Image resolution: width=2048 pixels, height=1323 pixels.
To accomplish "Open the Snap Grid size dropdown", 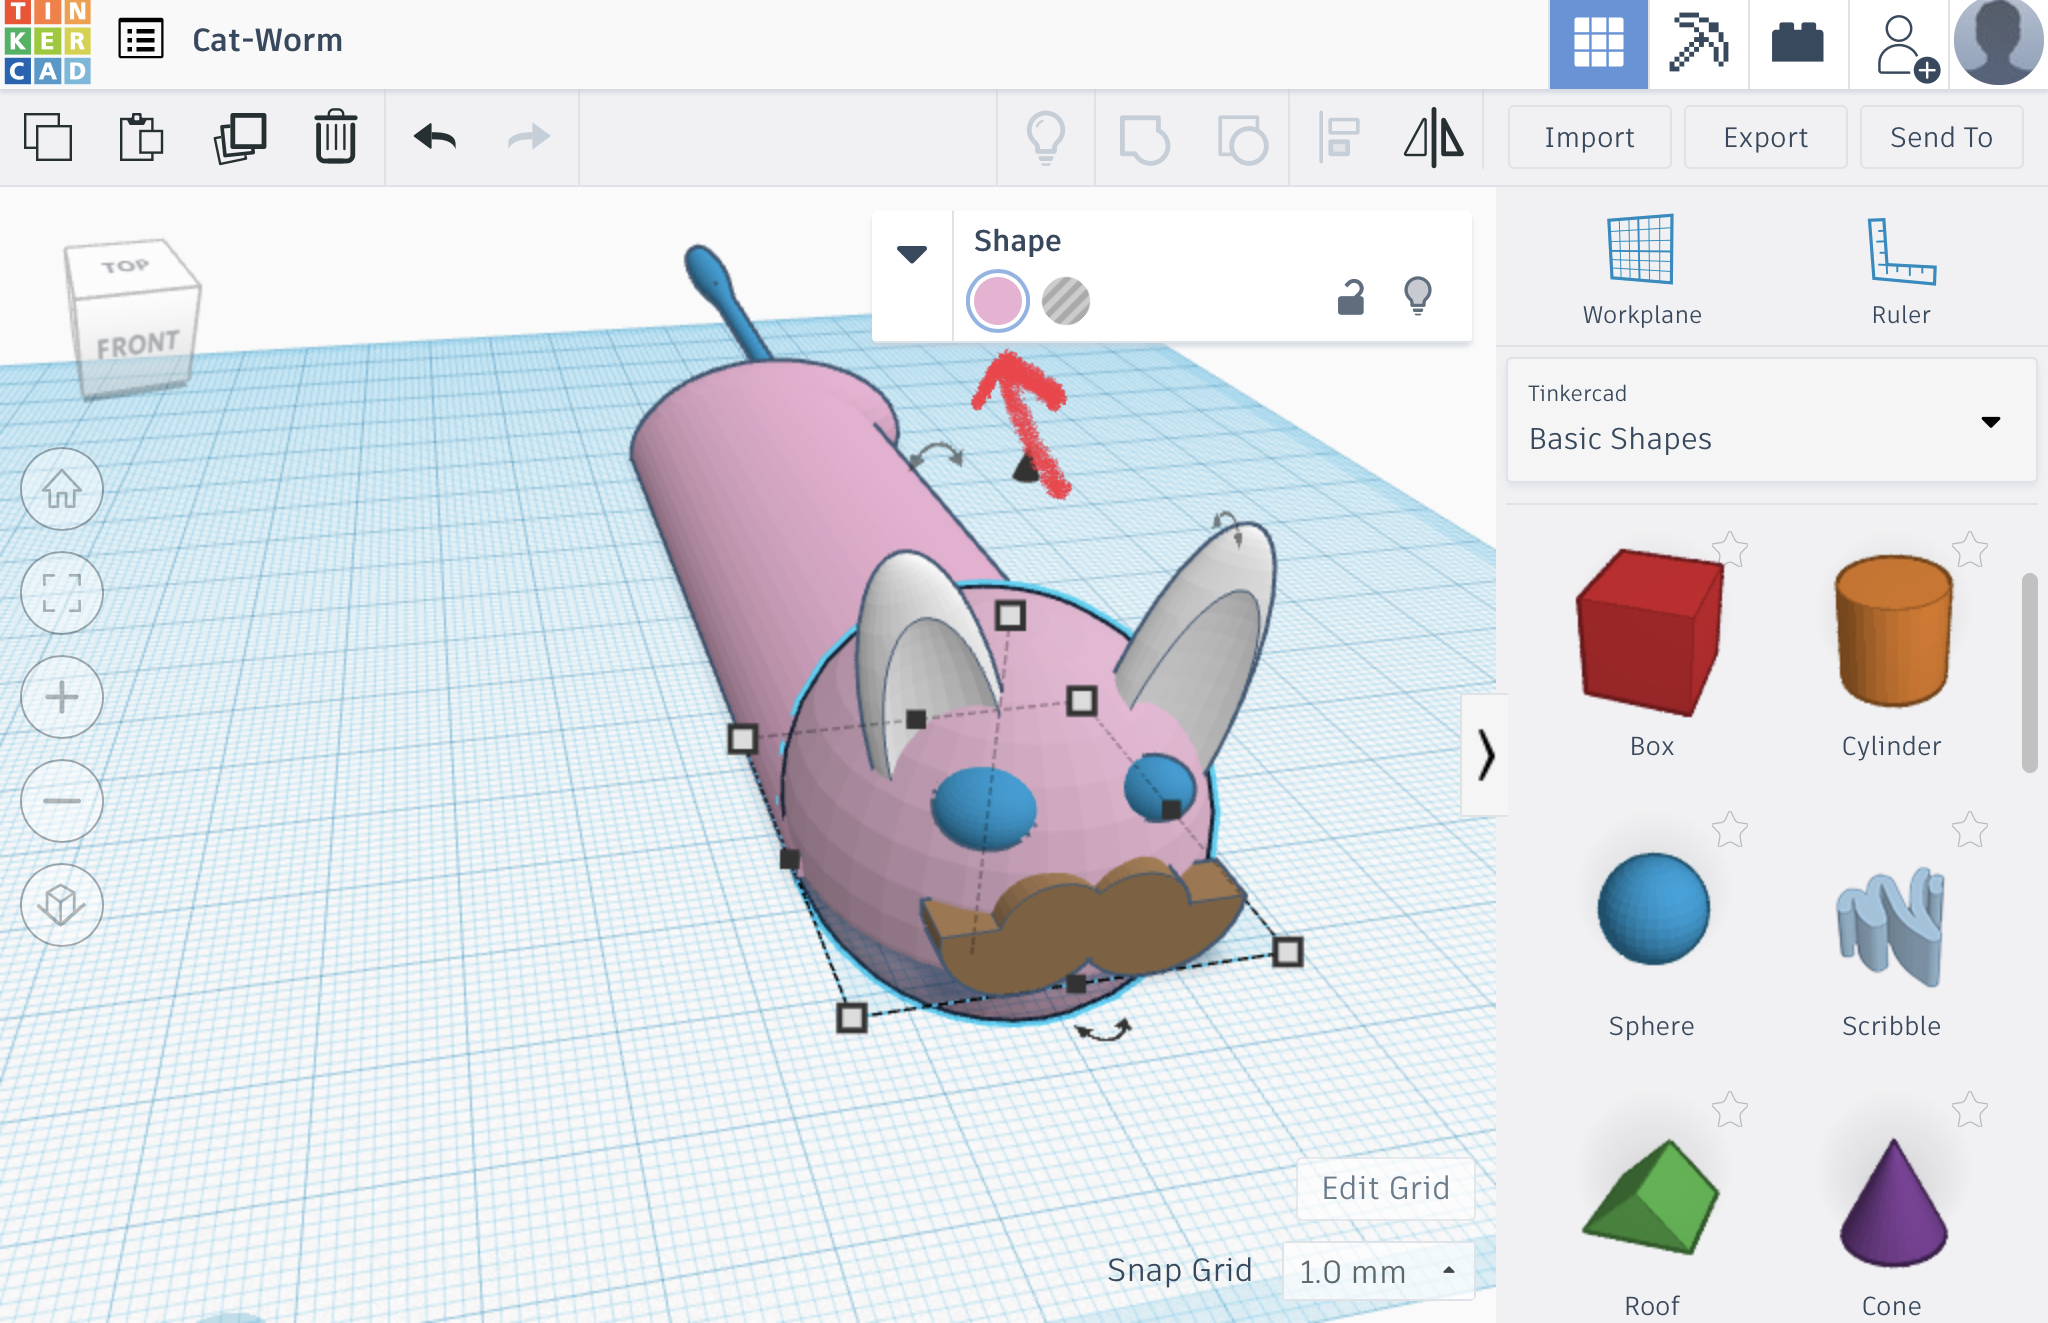I will [x=1378, y=1271].
